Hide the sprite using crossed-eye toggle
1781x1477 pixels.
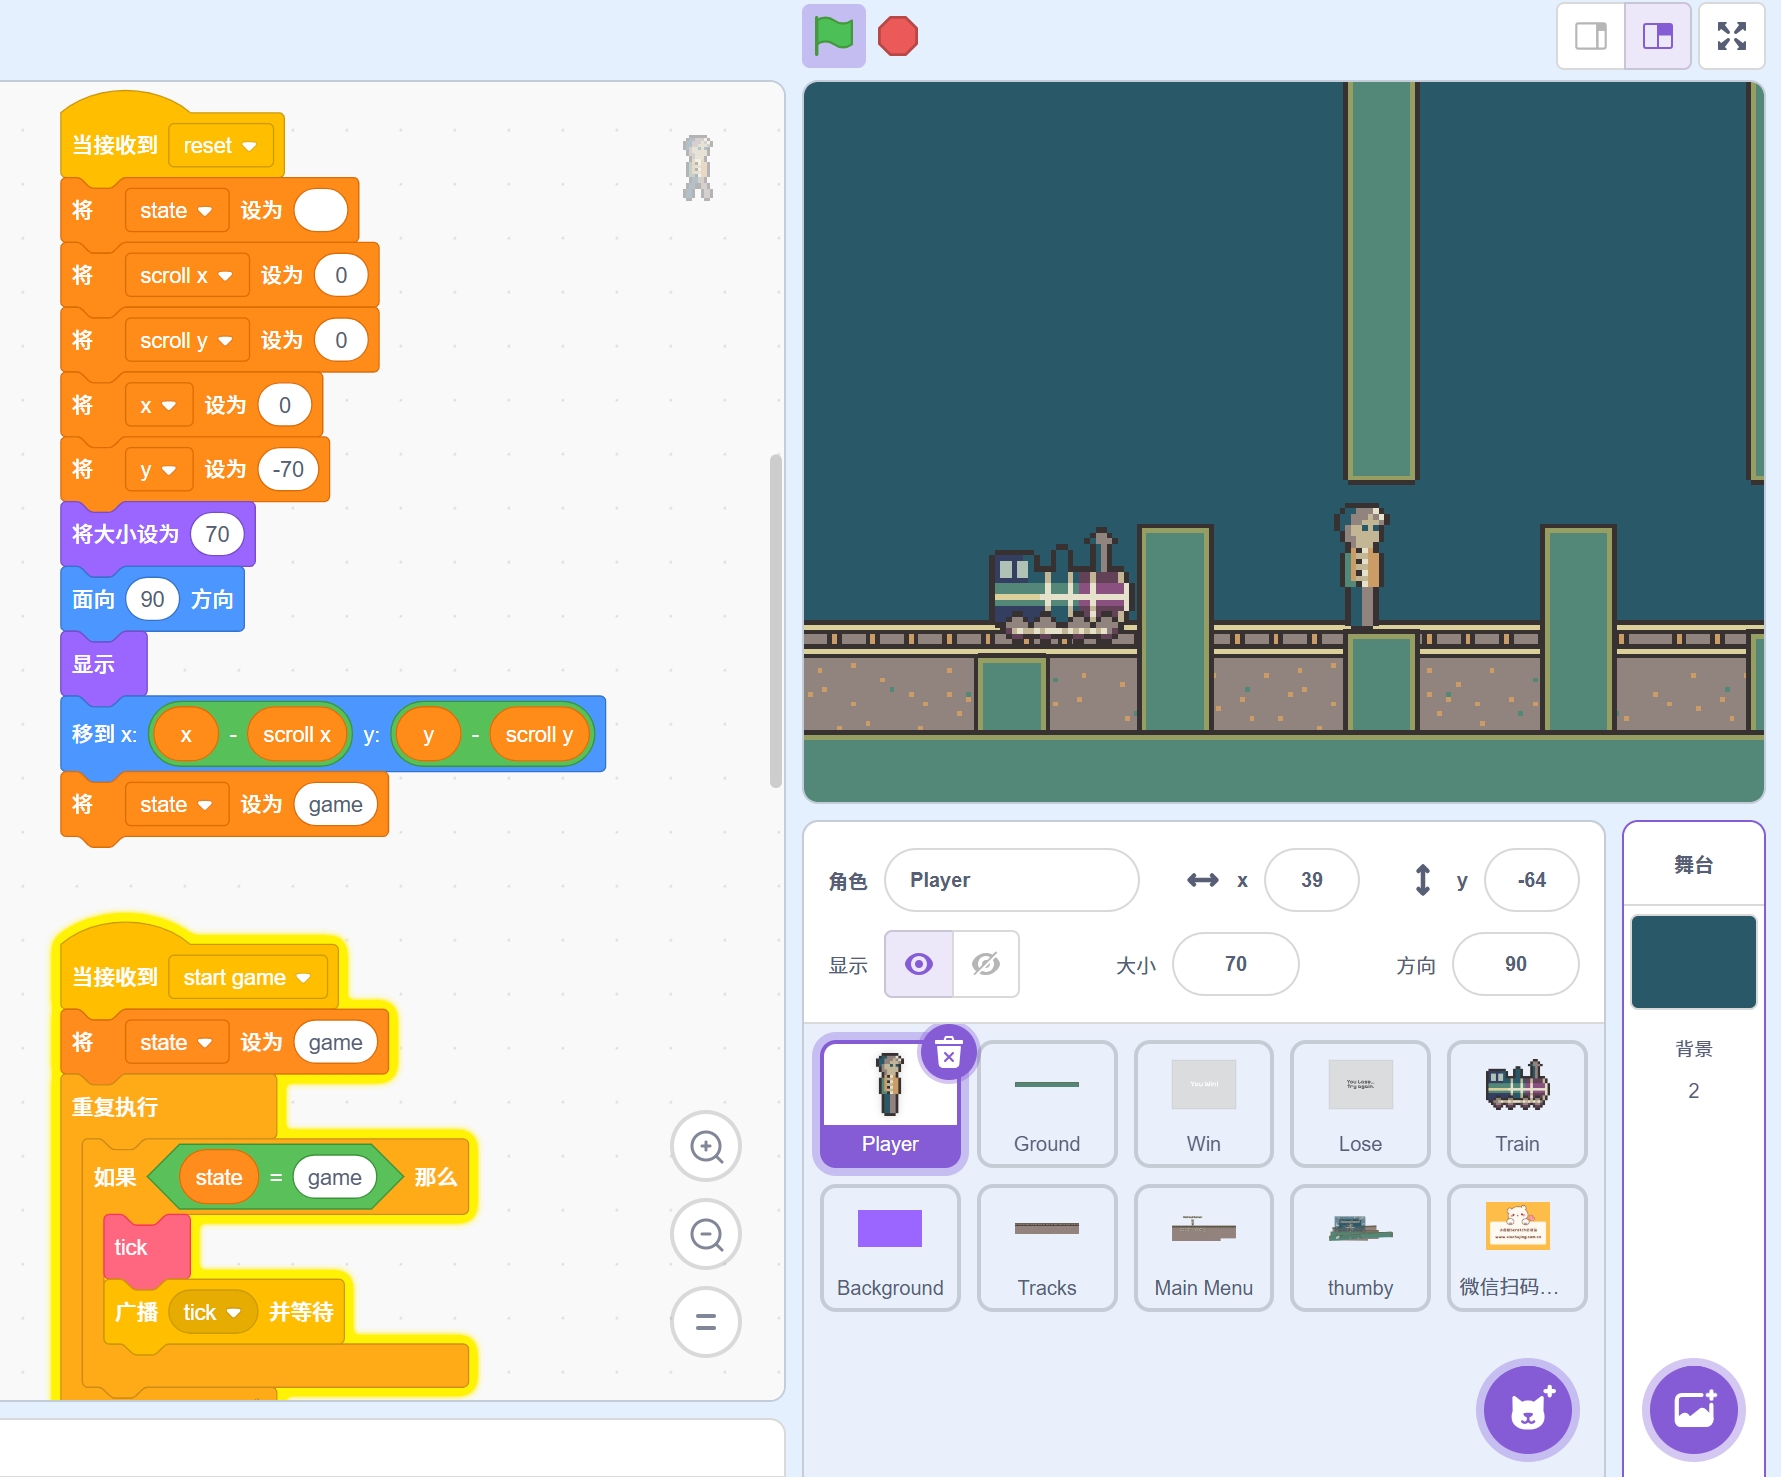986,964
